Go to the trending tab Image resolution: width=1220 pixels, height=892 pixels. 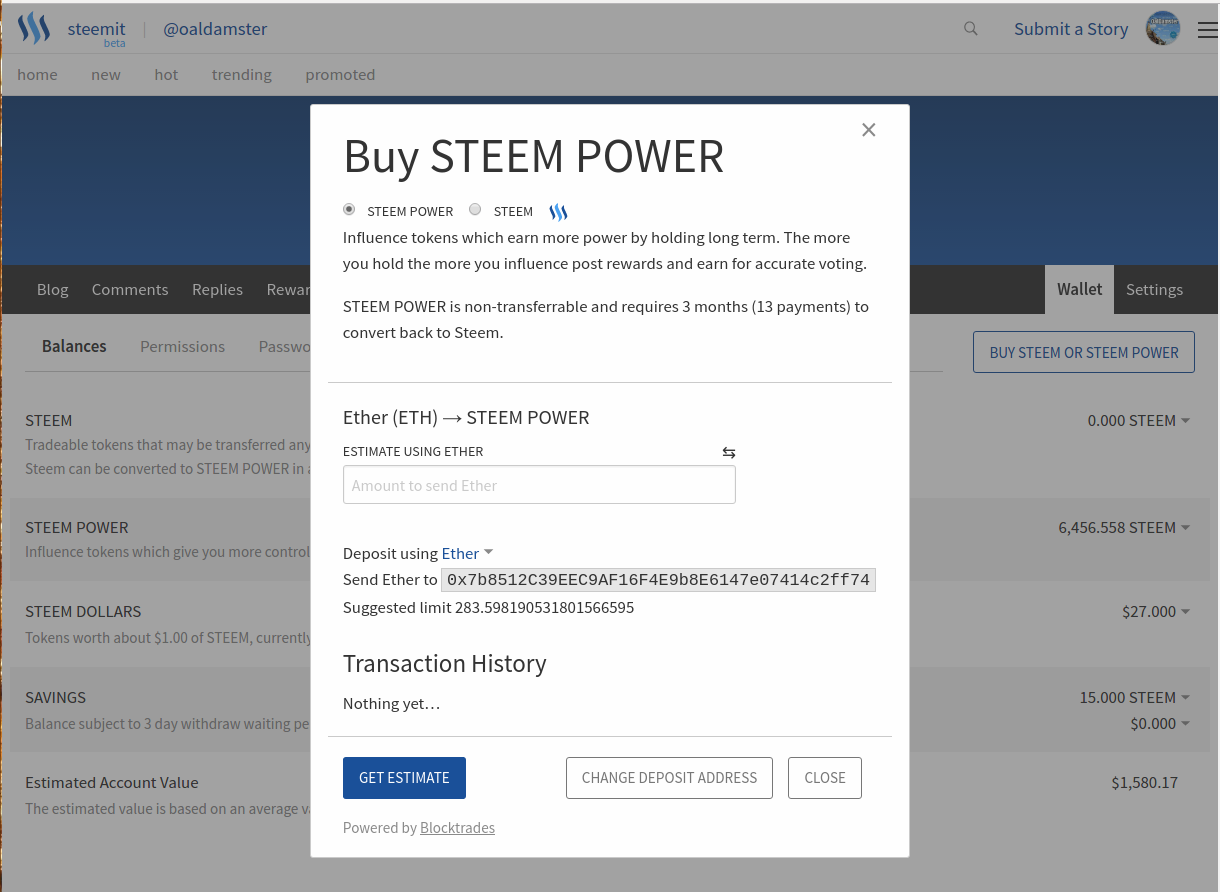(x=242, y=75)
